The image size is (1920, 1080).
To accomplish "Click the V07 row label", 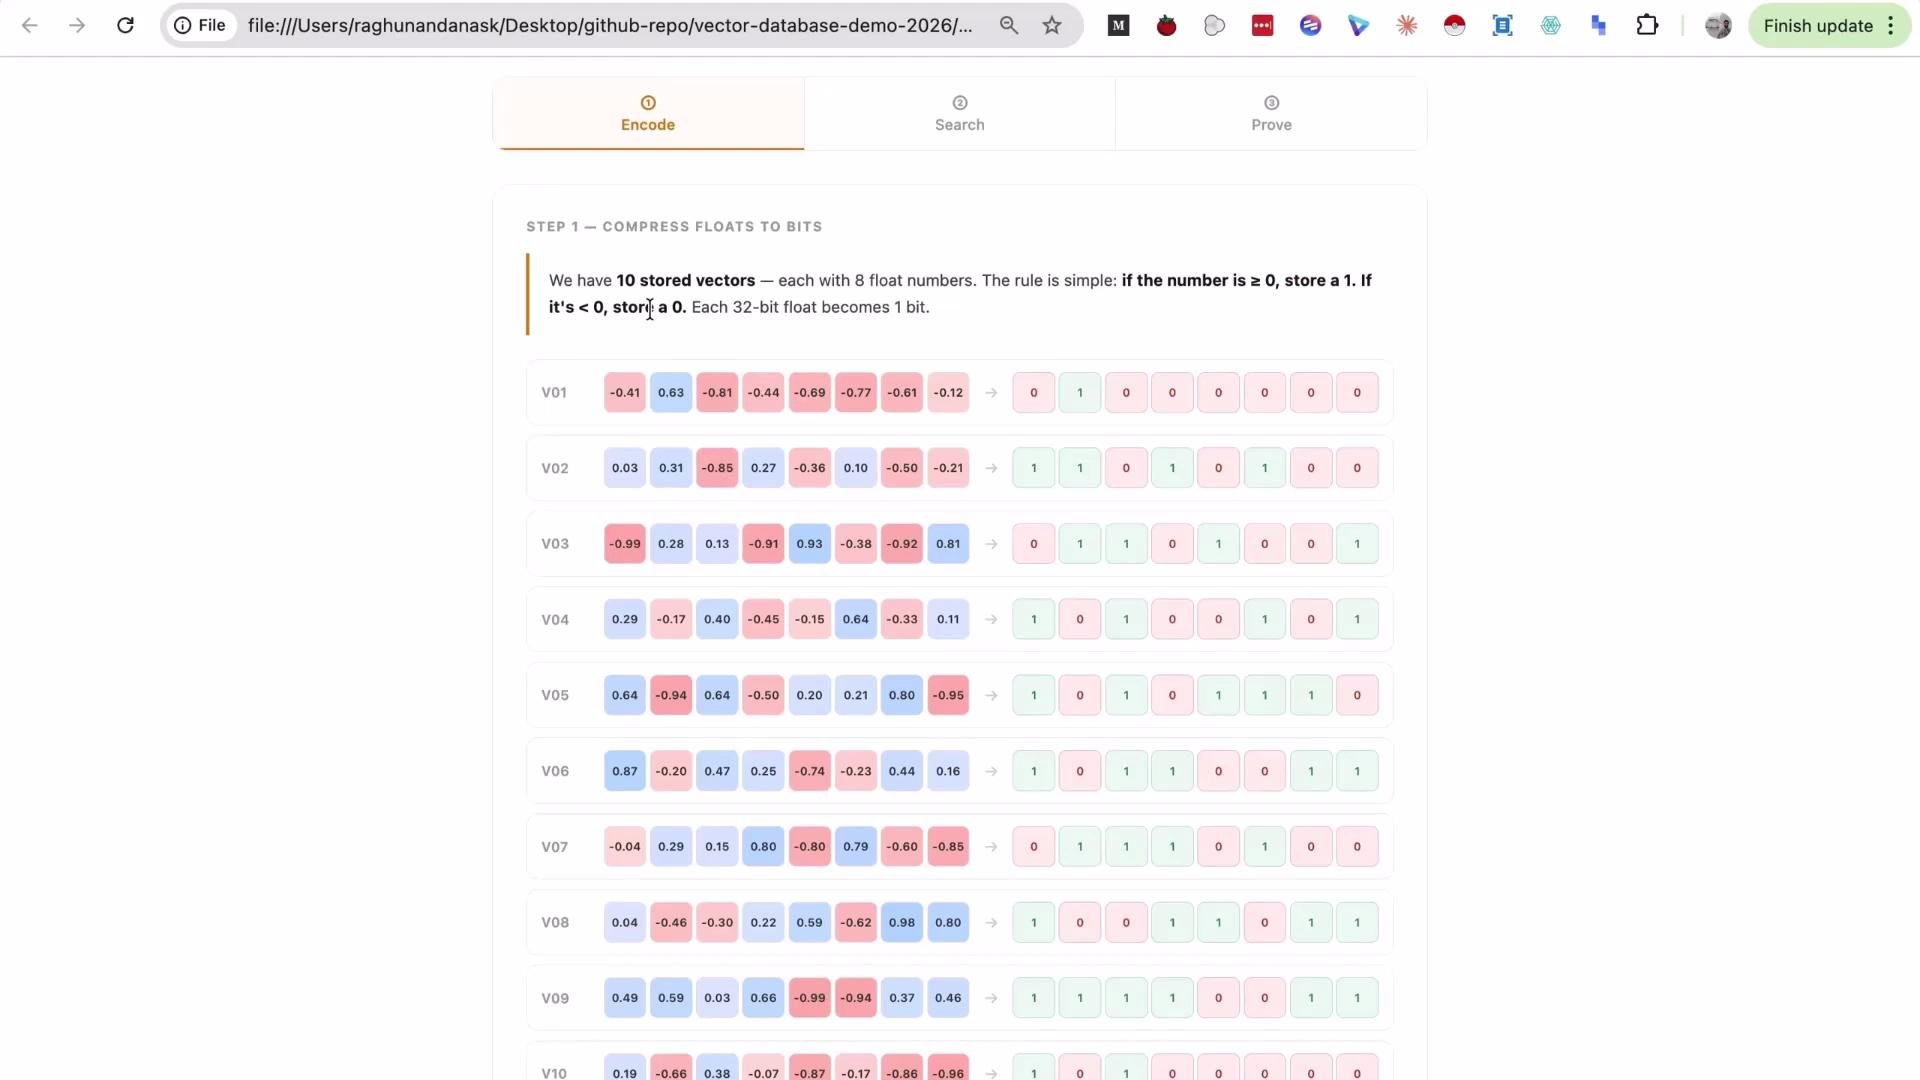I will coord(555,847).
